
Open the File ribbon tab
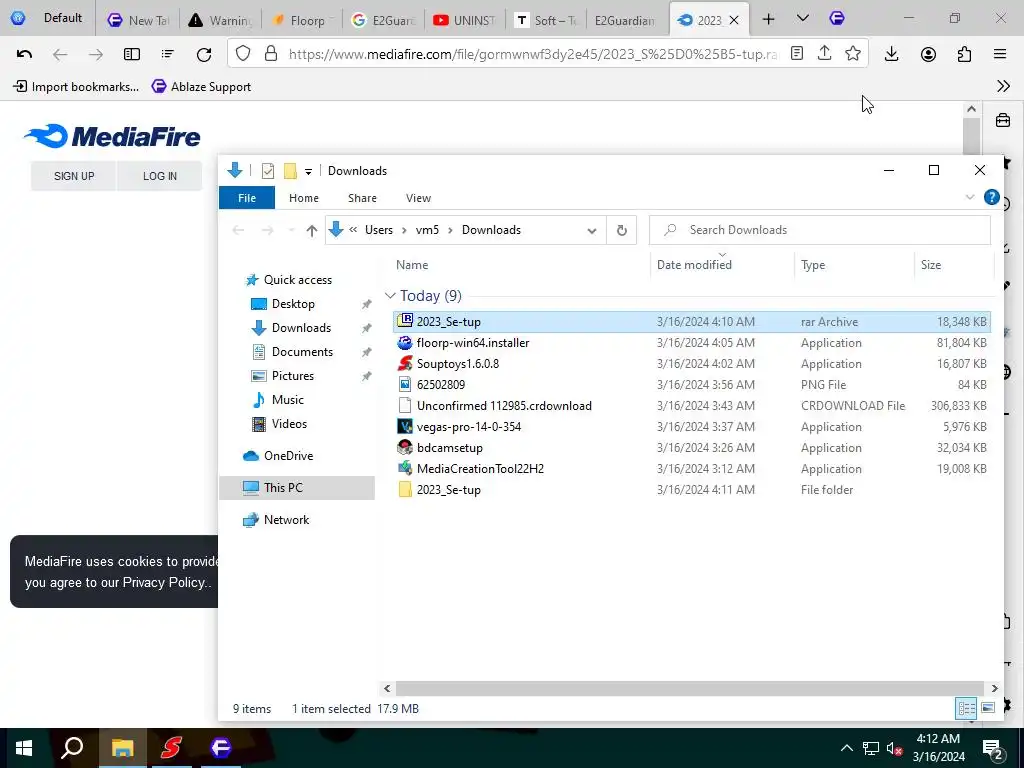click(x=247, y=198)
